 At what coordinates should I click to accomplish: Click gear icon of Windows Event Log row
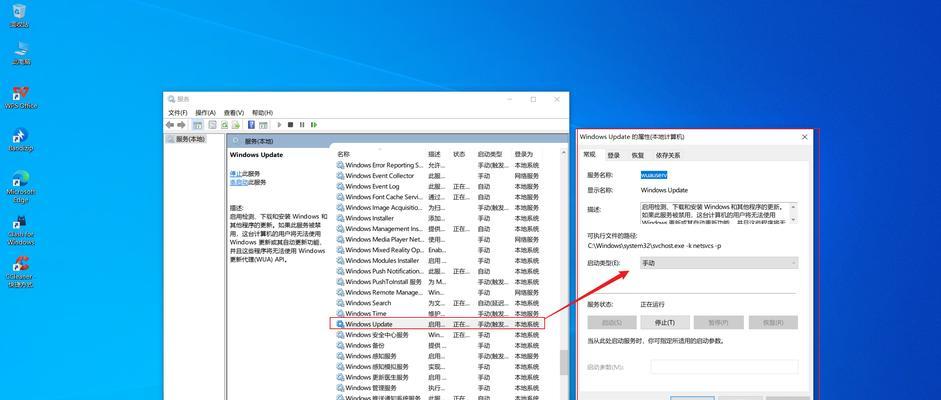[x=340, y=186]
